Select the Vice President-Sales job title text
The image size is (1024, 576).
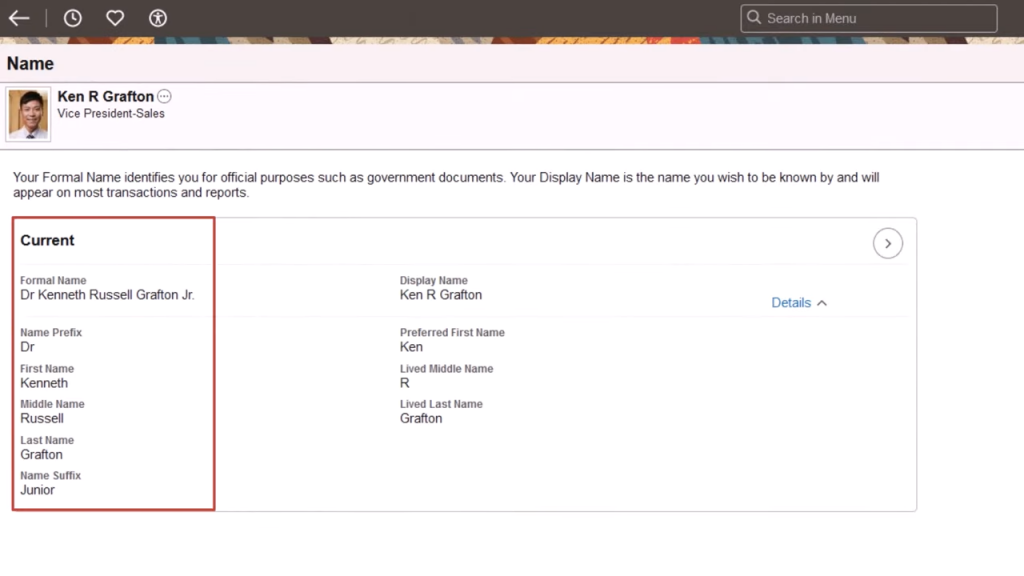[x=111, y=114]
